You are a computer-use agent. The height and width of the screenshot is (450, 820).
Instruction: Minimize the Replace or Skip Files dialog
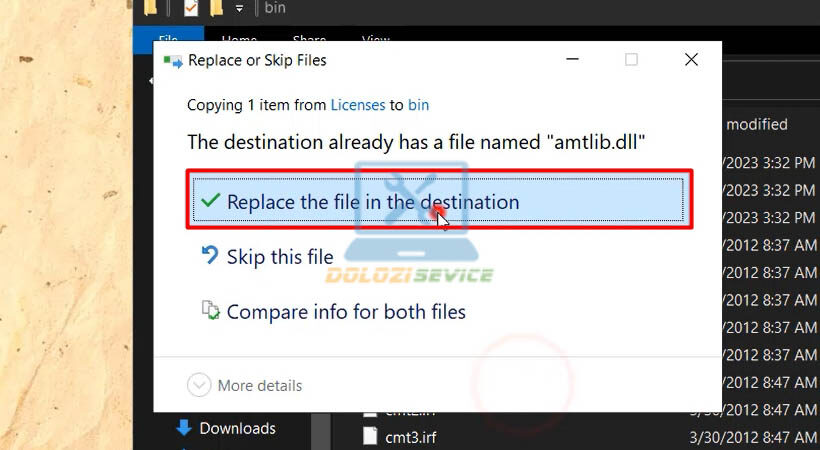(x=573, y=59)
